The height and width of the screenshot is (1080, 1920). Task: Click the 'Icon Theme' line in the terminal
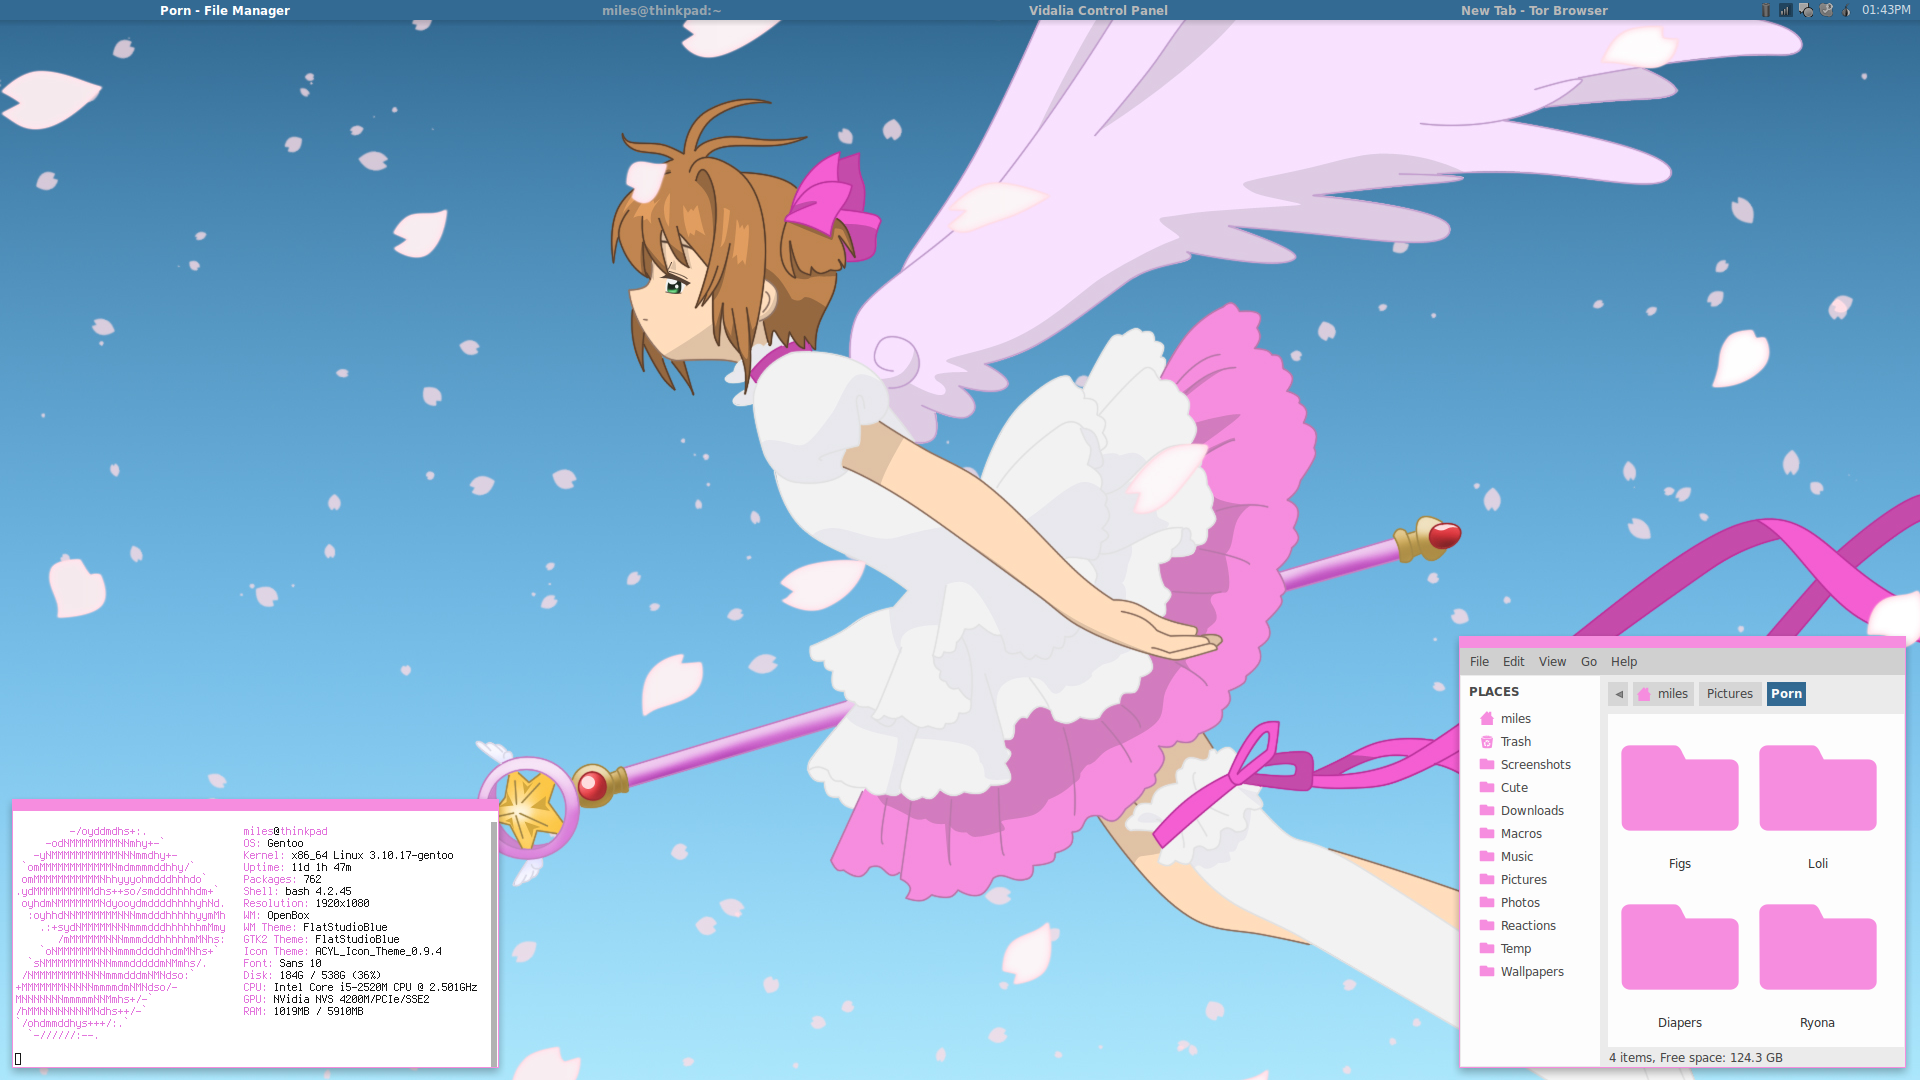click(x=342, y=952)
